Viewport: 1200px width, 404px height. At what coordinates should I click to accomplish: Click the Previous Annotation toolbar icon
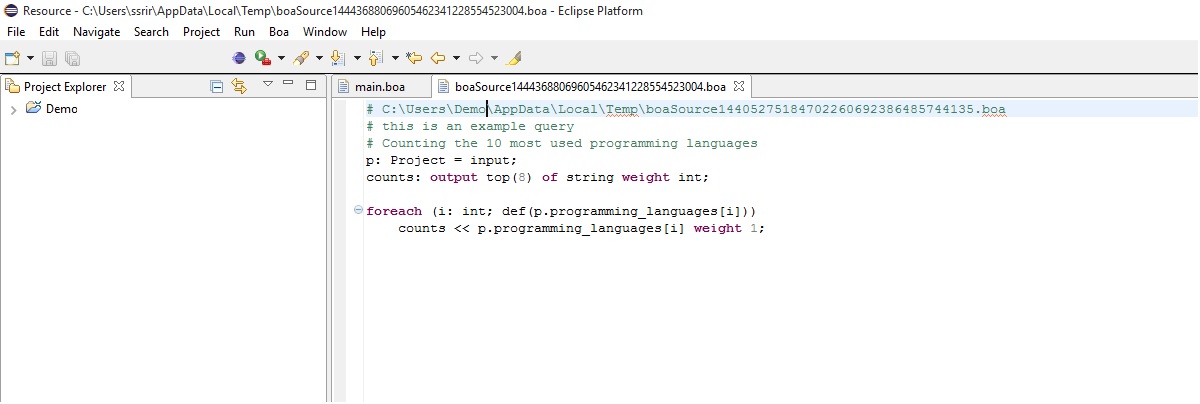(376, 59)
